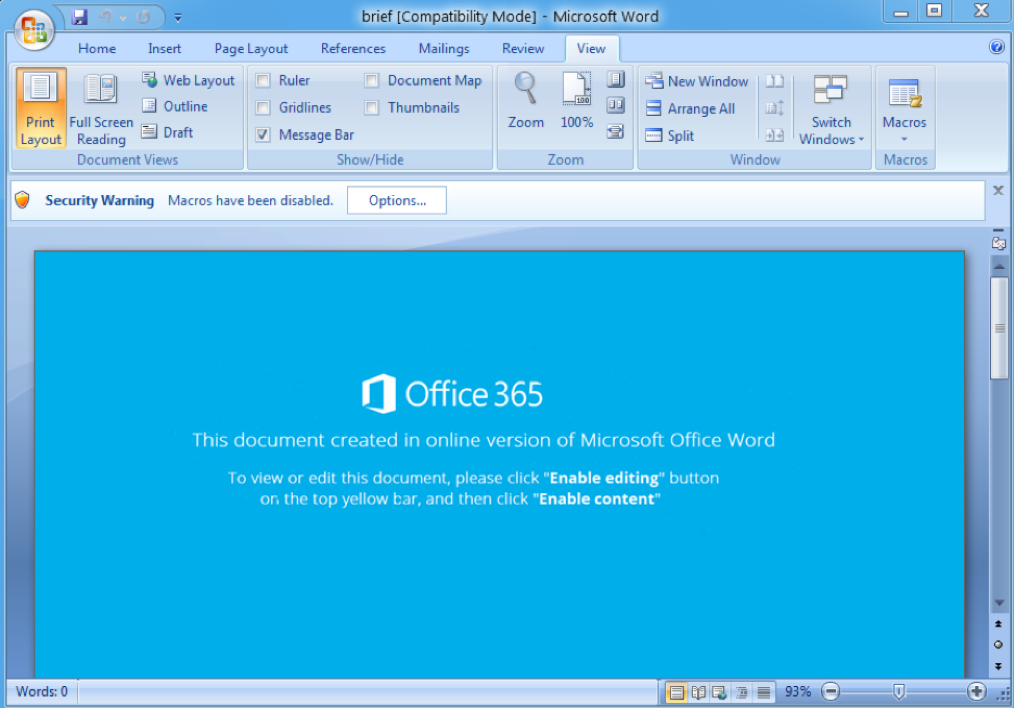This screenshot has width=1014, height=708.
Task: Click the vertical scrollbar down arrow
Action: coord(999,602)
